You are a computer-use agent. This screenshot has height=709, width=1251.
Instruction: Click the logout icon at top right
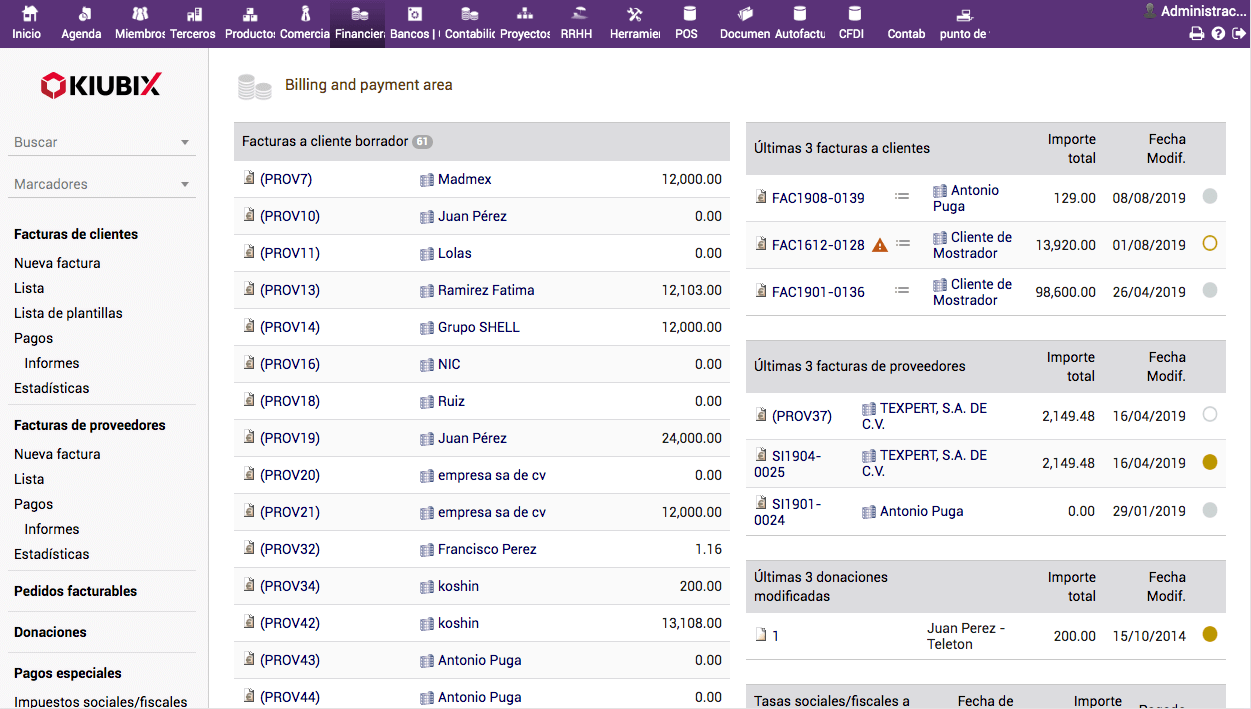pos(1239,34)
